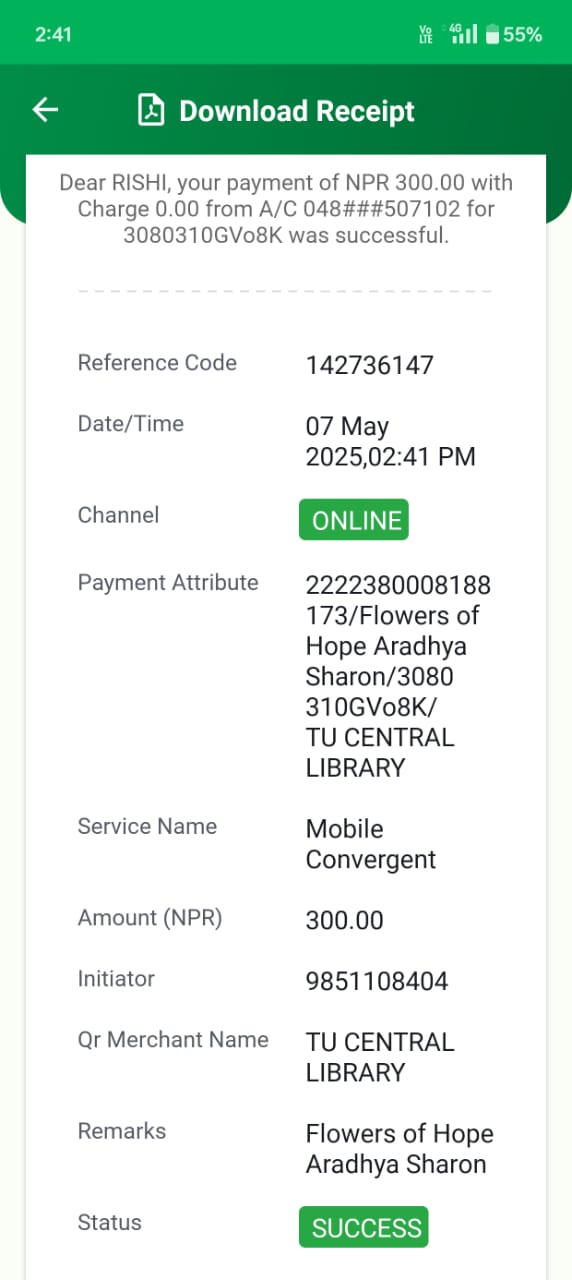
Task: Tap the 2:41 clock in status bar
Action: coord(53,34)
